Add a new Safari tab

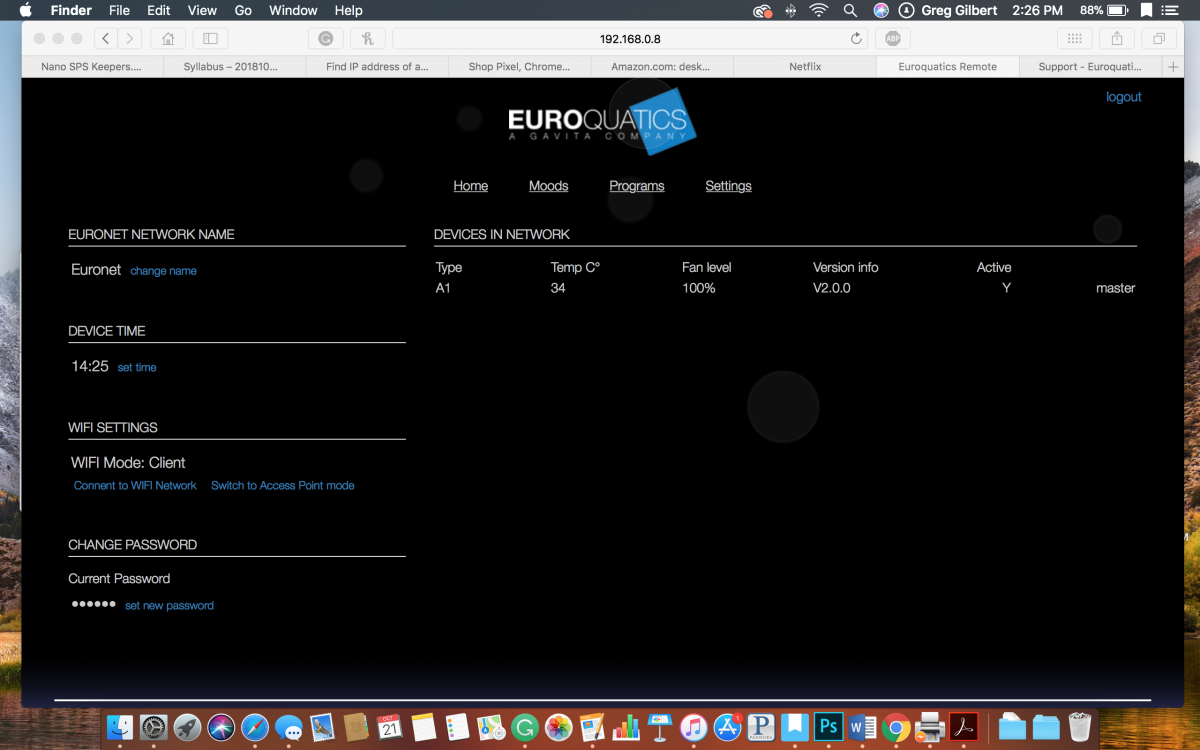[1173, 67]
